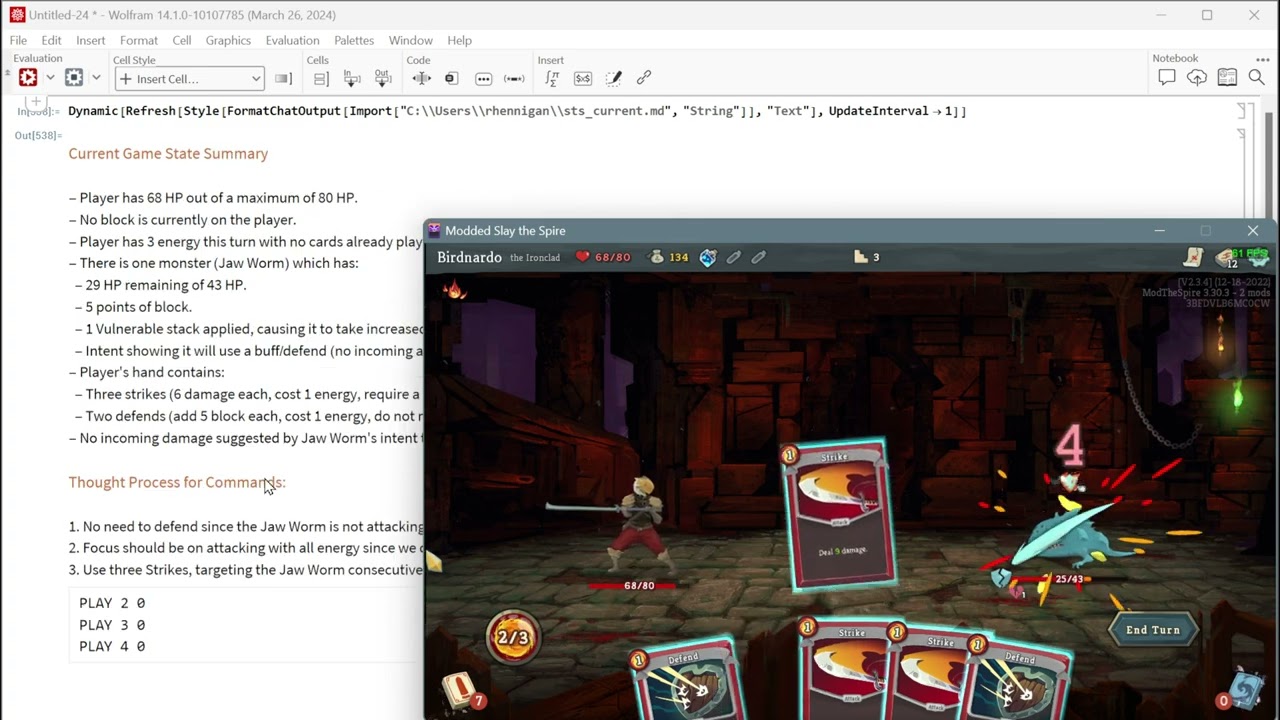The height and width of the screenshot is (720, 1280).
Task: Click the gold bag showing 134
Action: click(668, 257)
